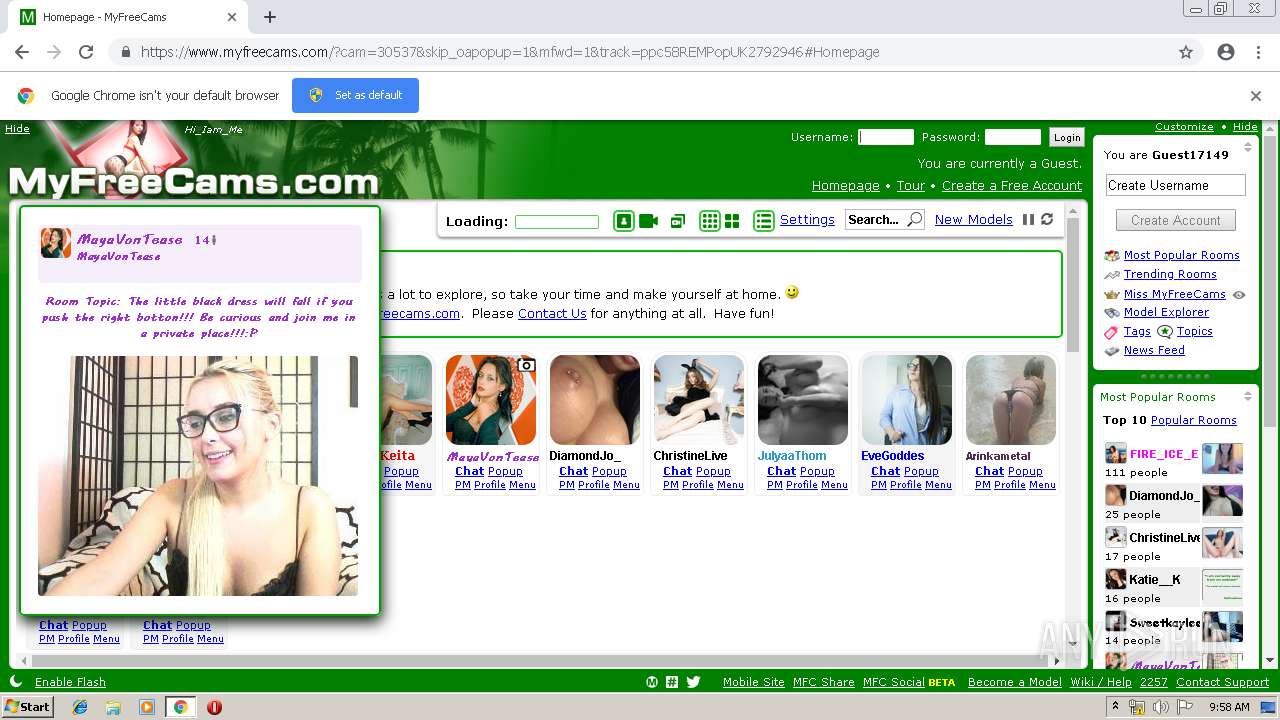Image resolution: width=1280 pixels, height=720 pixels.
Task: Open Chrome three-dot menu
Action: pos(1258,52)
